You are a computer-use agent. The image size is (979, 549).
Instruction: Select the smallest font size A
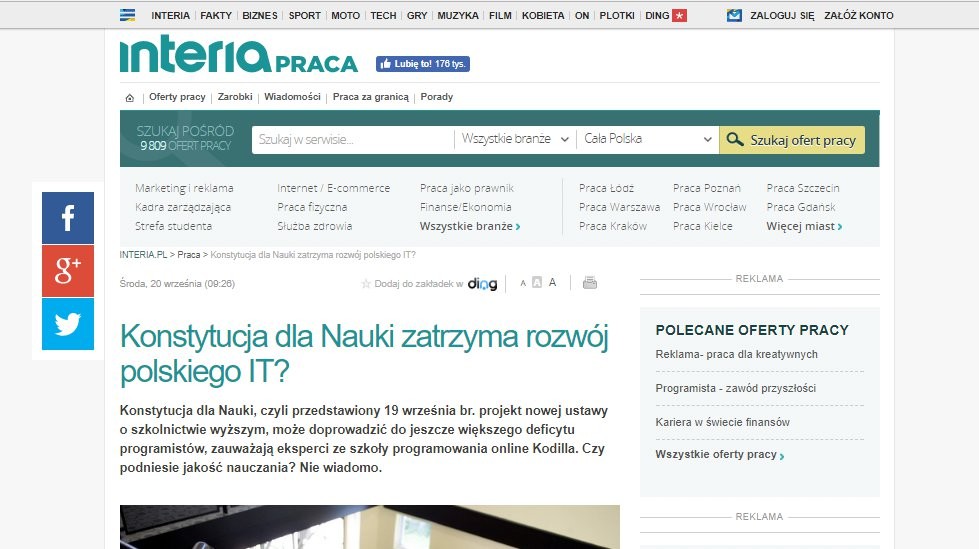point(523,284)
